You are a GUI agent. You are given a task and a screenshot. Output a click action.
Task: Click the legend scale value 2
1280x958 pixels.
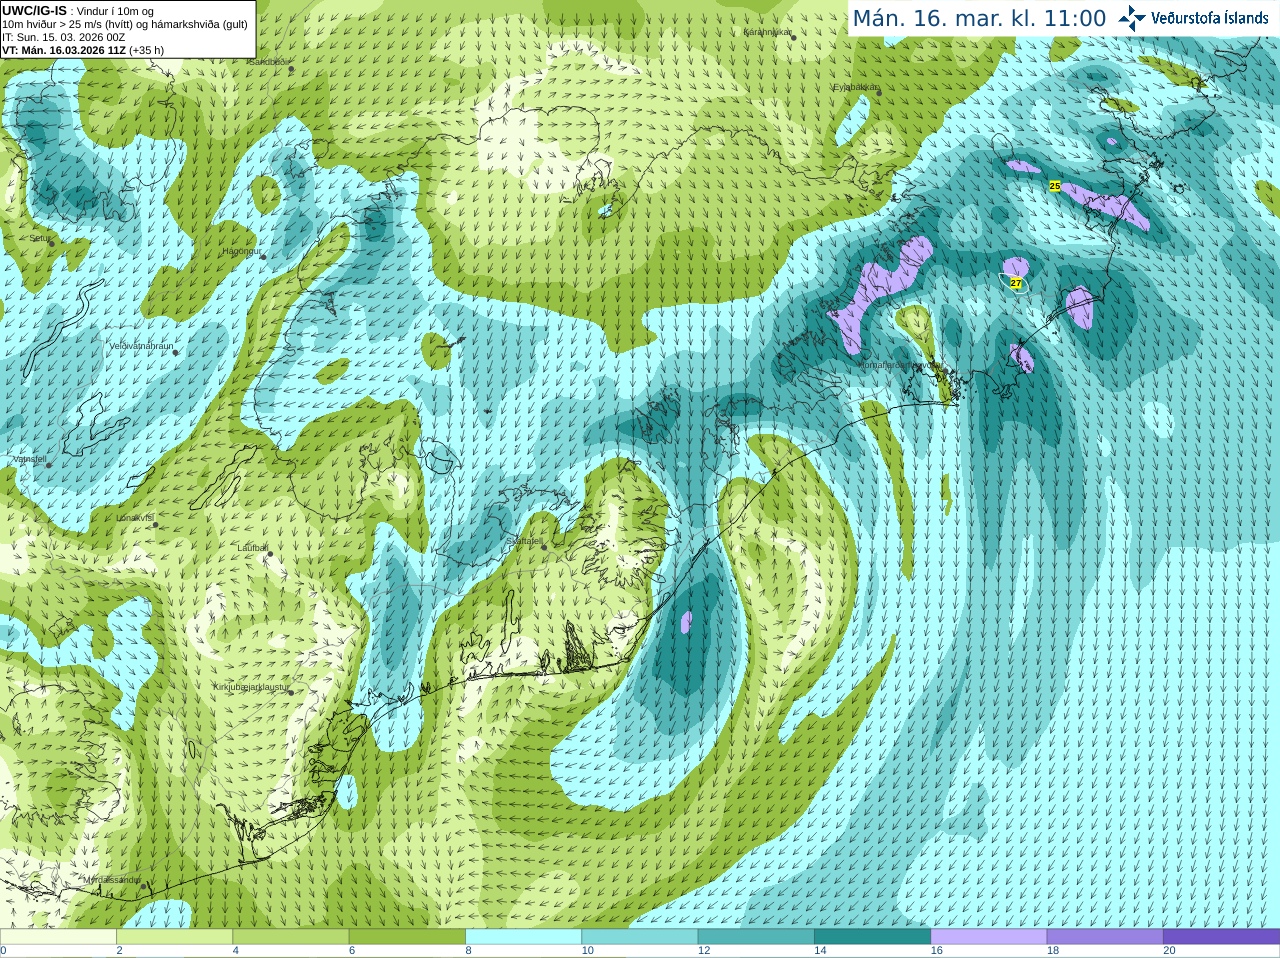(x=119, y=951)
